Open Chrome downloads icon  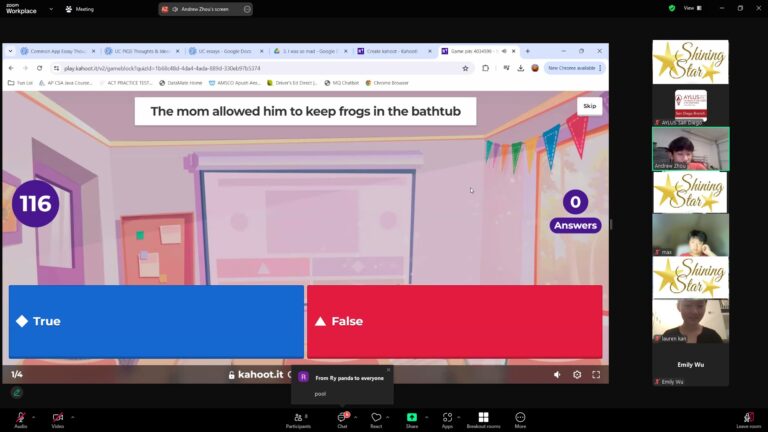tap(521, 68)
